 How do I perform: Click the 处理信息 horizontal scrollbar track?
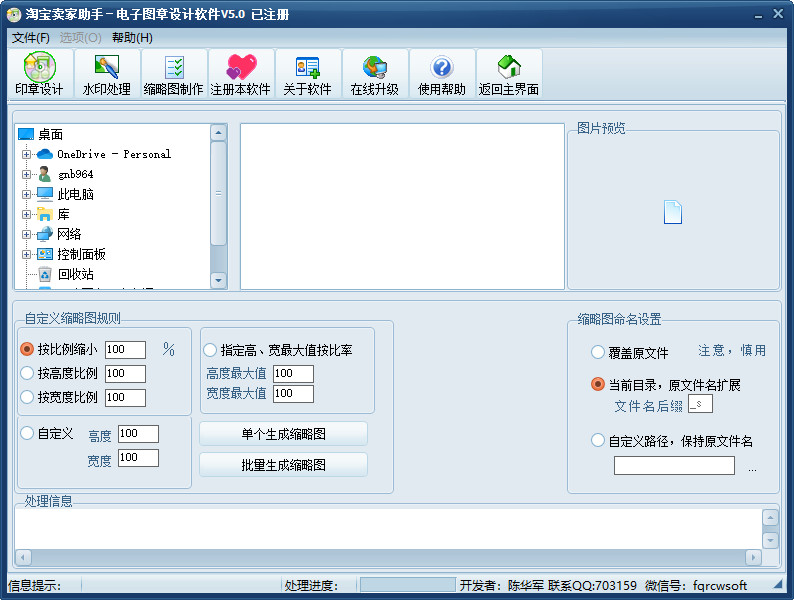click(x=388, y=557)
